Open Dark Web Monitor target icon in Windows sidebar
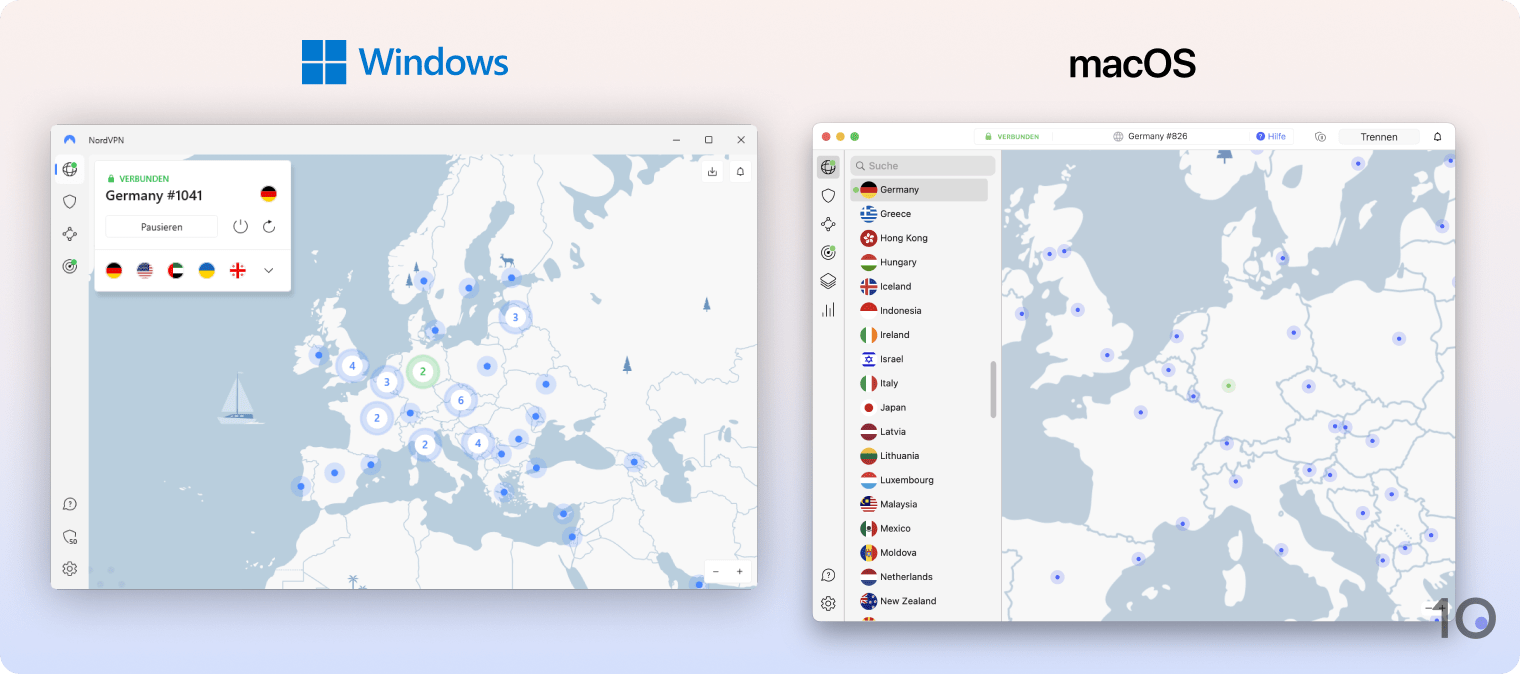Image resolution: width=1520 pixels, height=674 pixels. [69, 266]
